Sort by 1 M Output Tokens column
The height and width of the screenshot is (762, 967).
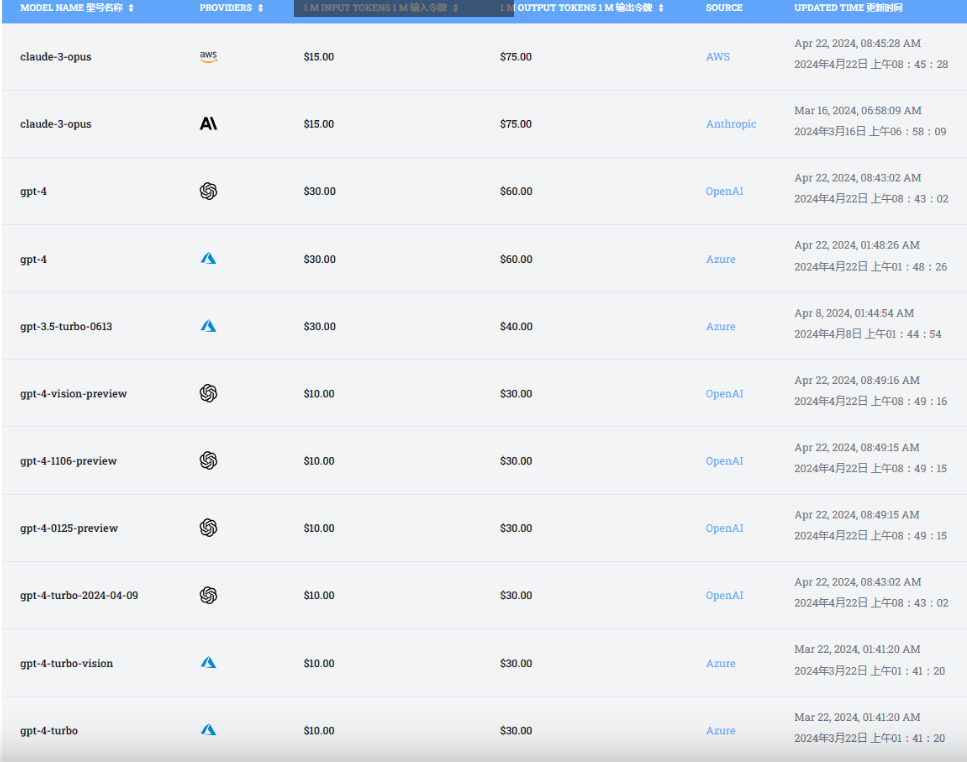click(x=661, y=8)
